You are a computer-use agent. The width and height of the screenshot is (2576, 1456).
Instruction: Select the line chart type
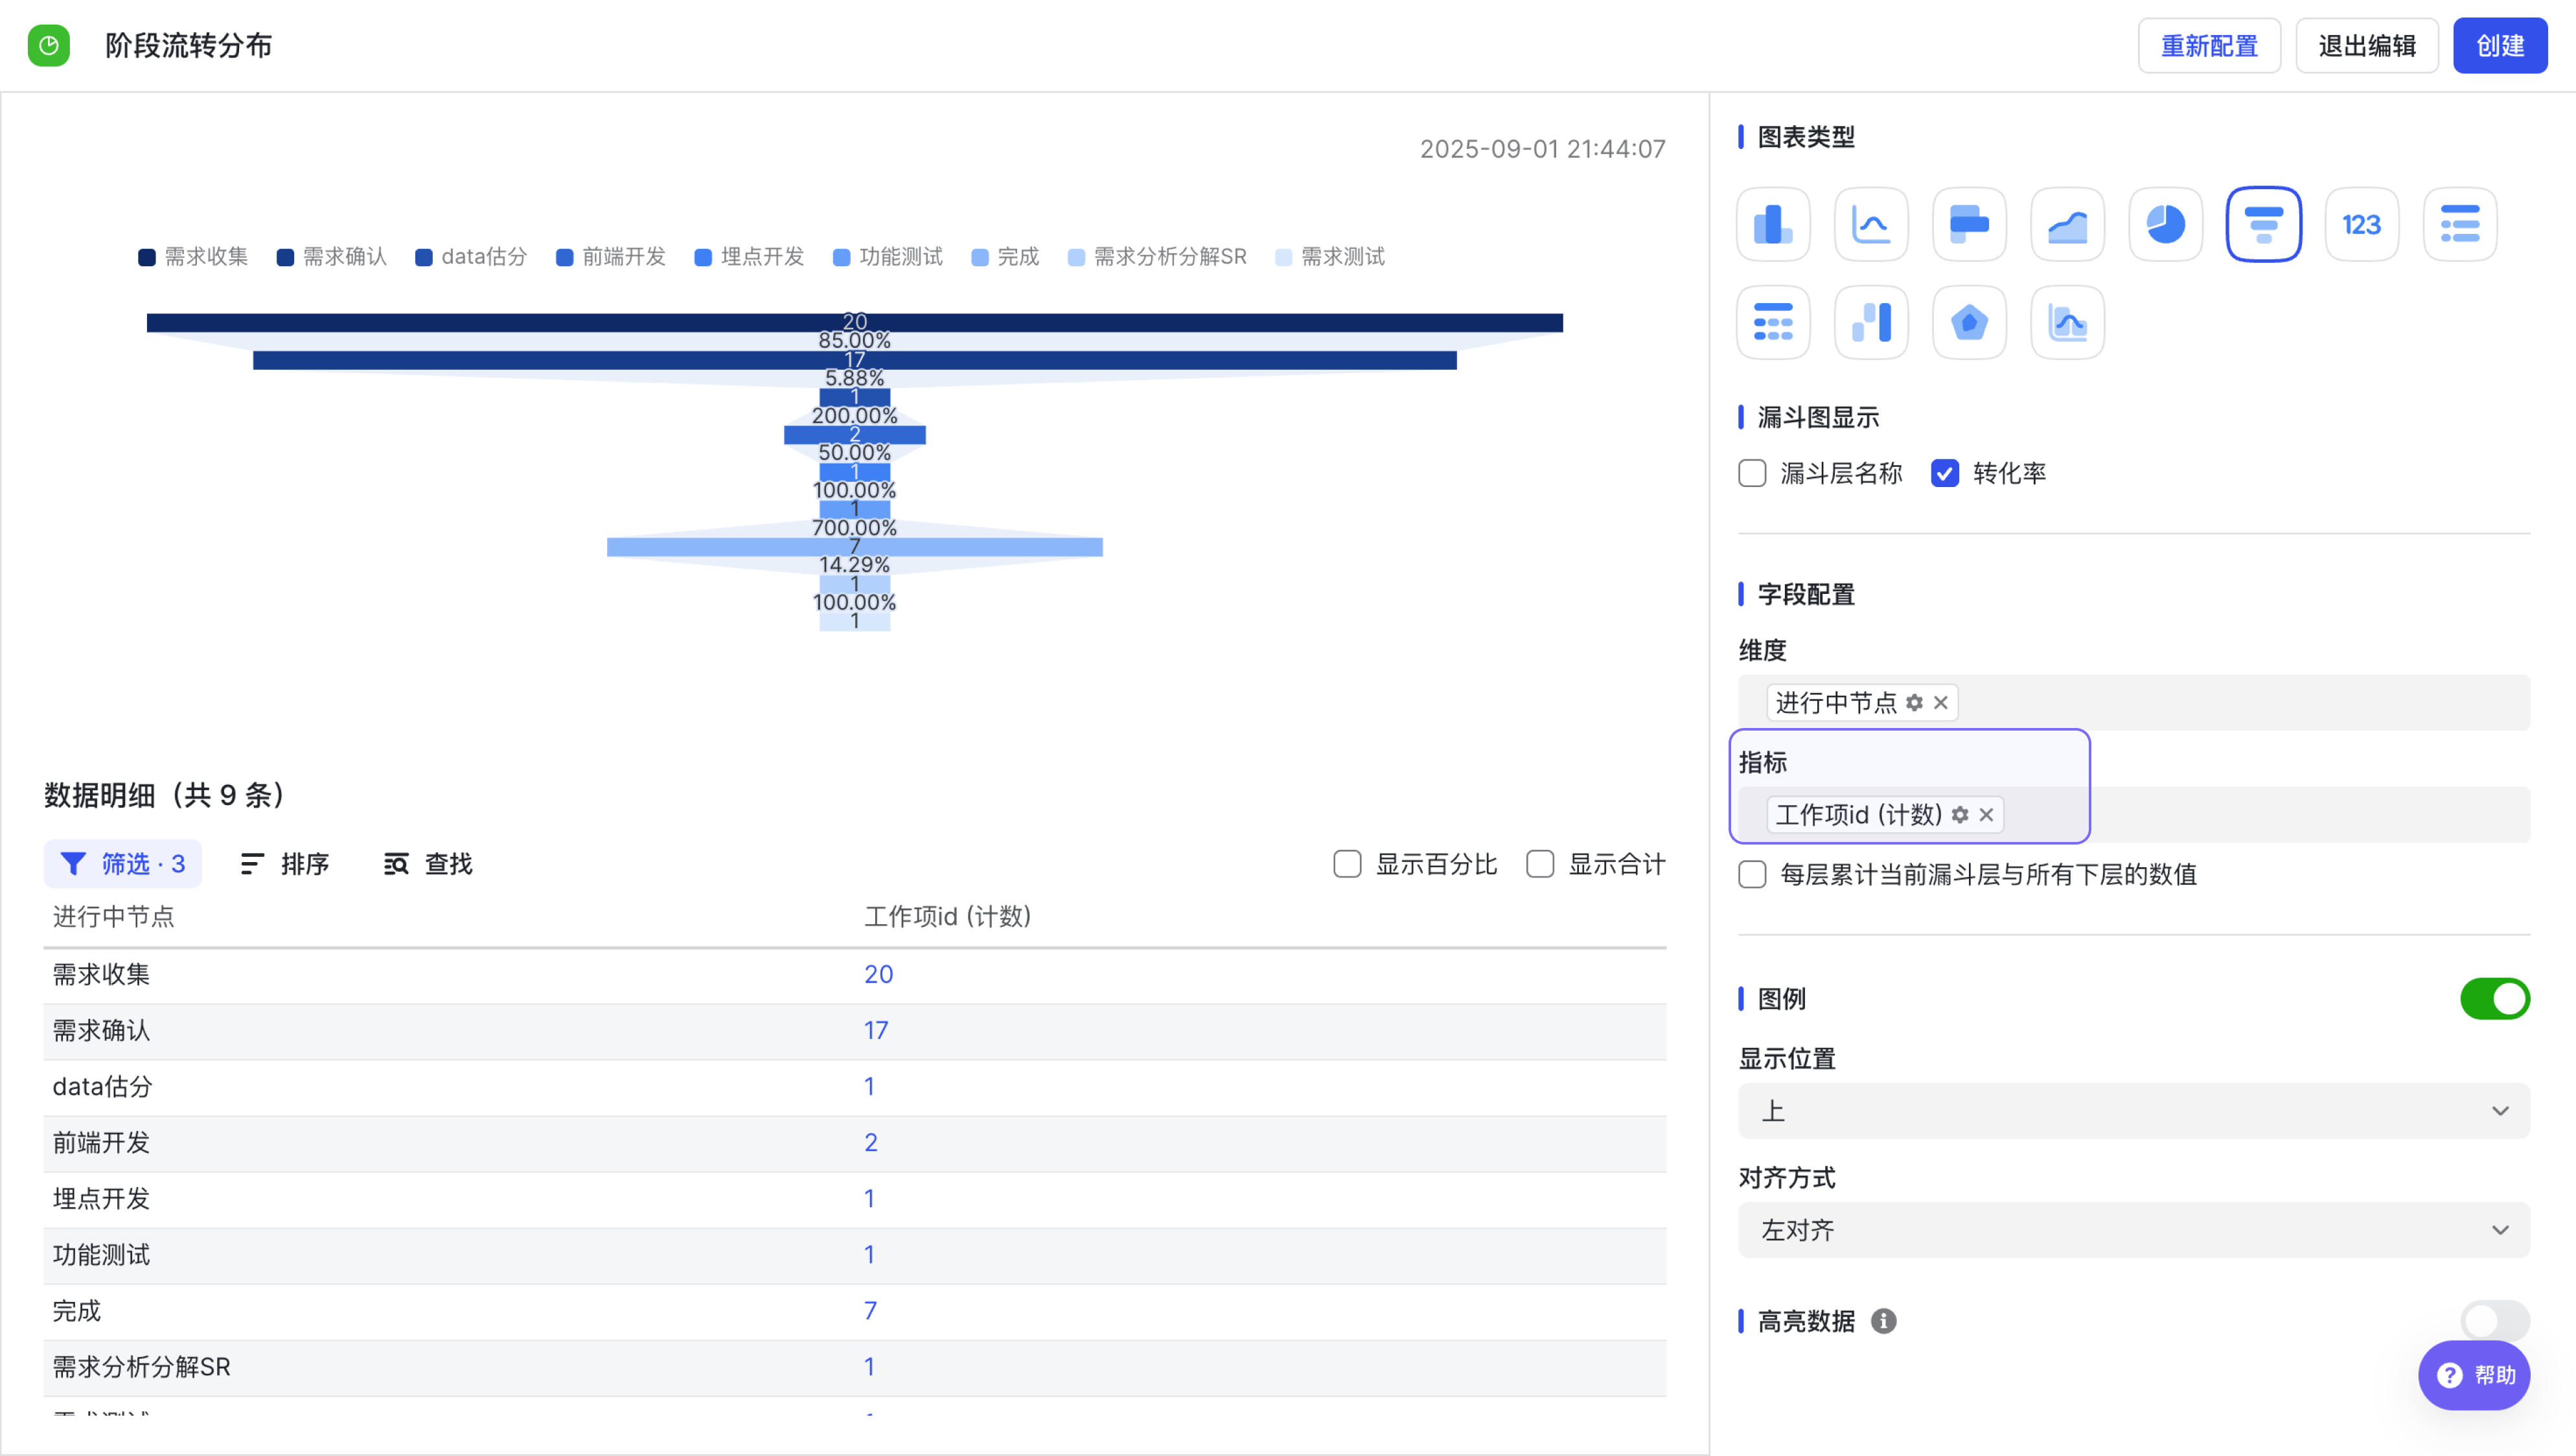point(1871,224)
